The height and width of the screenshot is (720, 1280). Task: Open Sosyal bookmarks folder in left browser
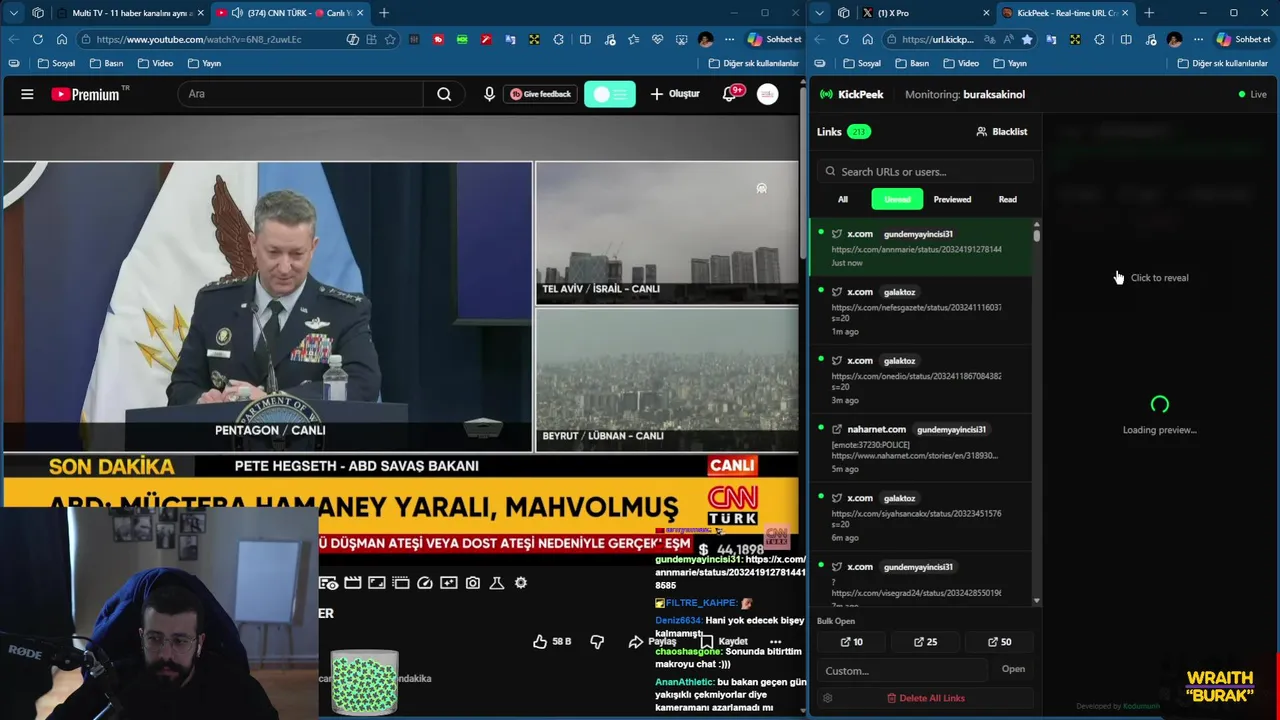click(56, 63)
